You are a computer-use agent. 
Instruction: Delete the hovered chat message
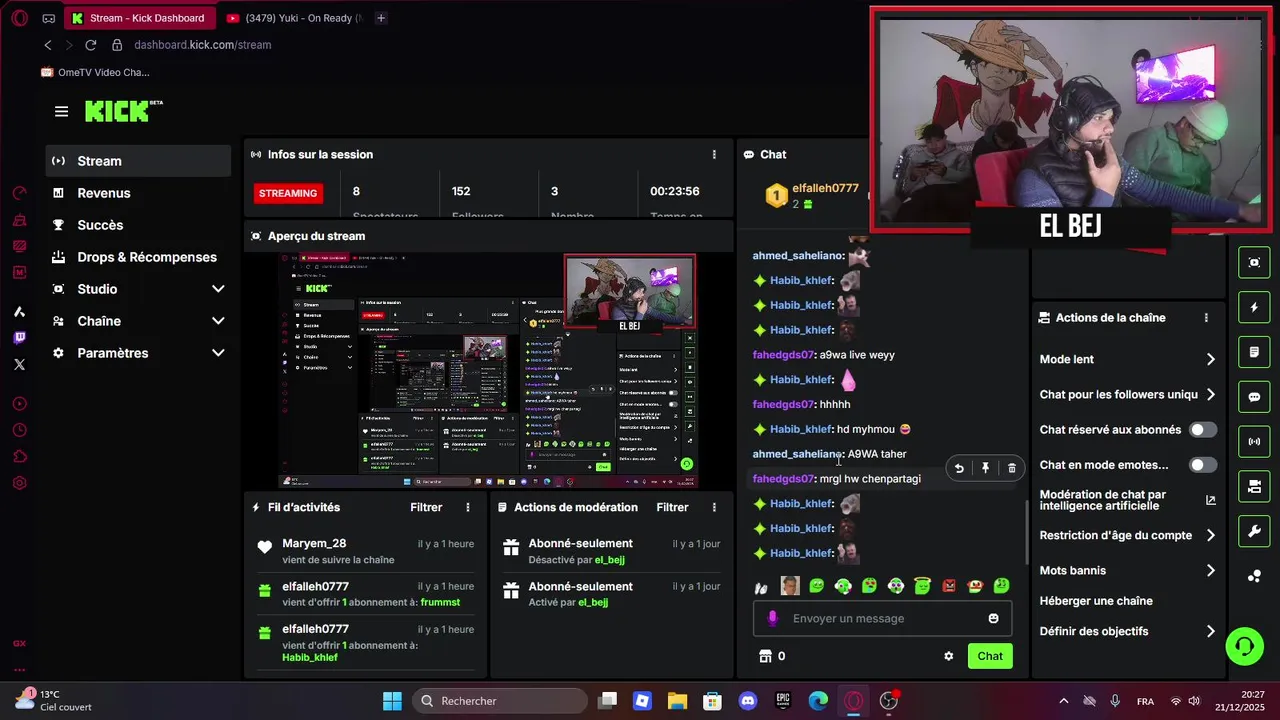[x=1012, y=468]
